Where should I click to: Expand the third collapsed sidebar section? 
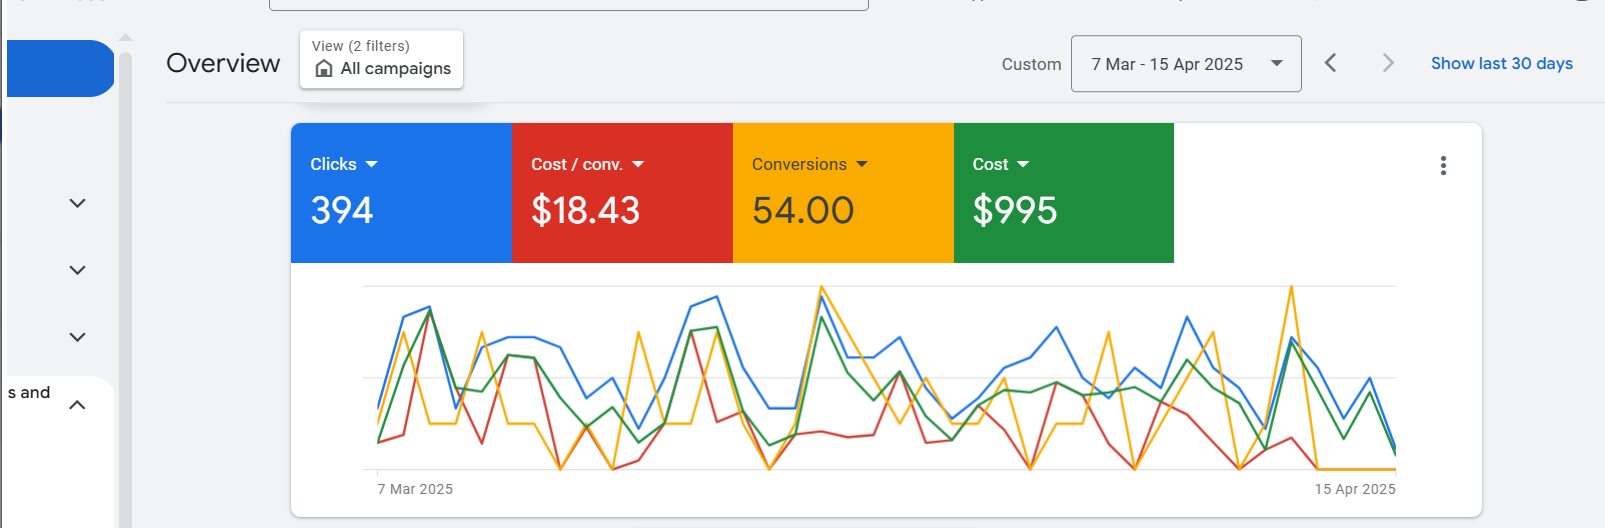coord(77,337)
